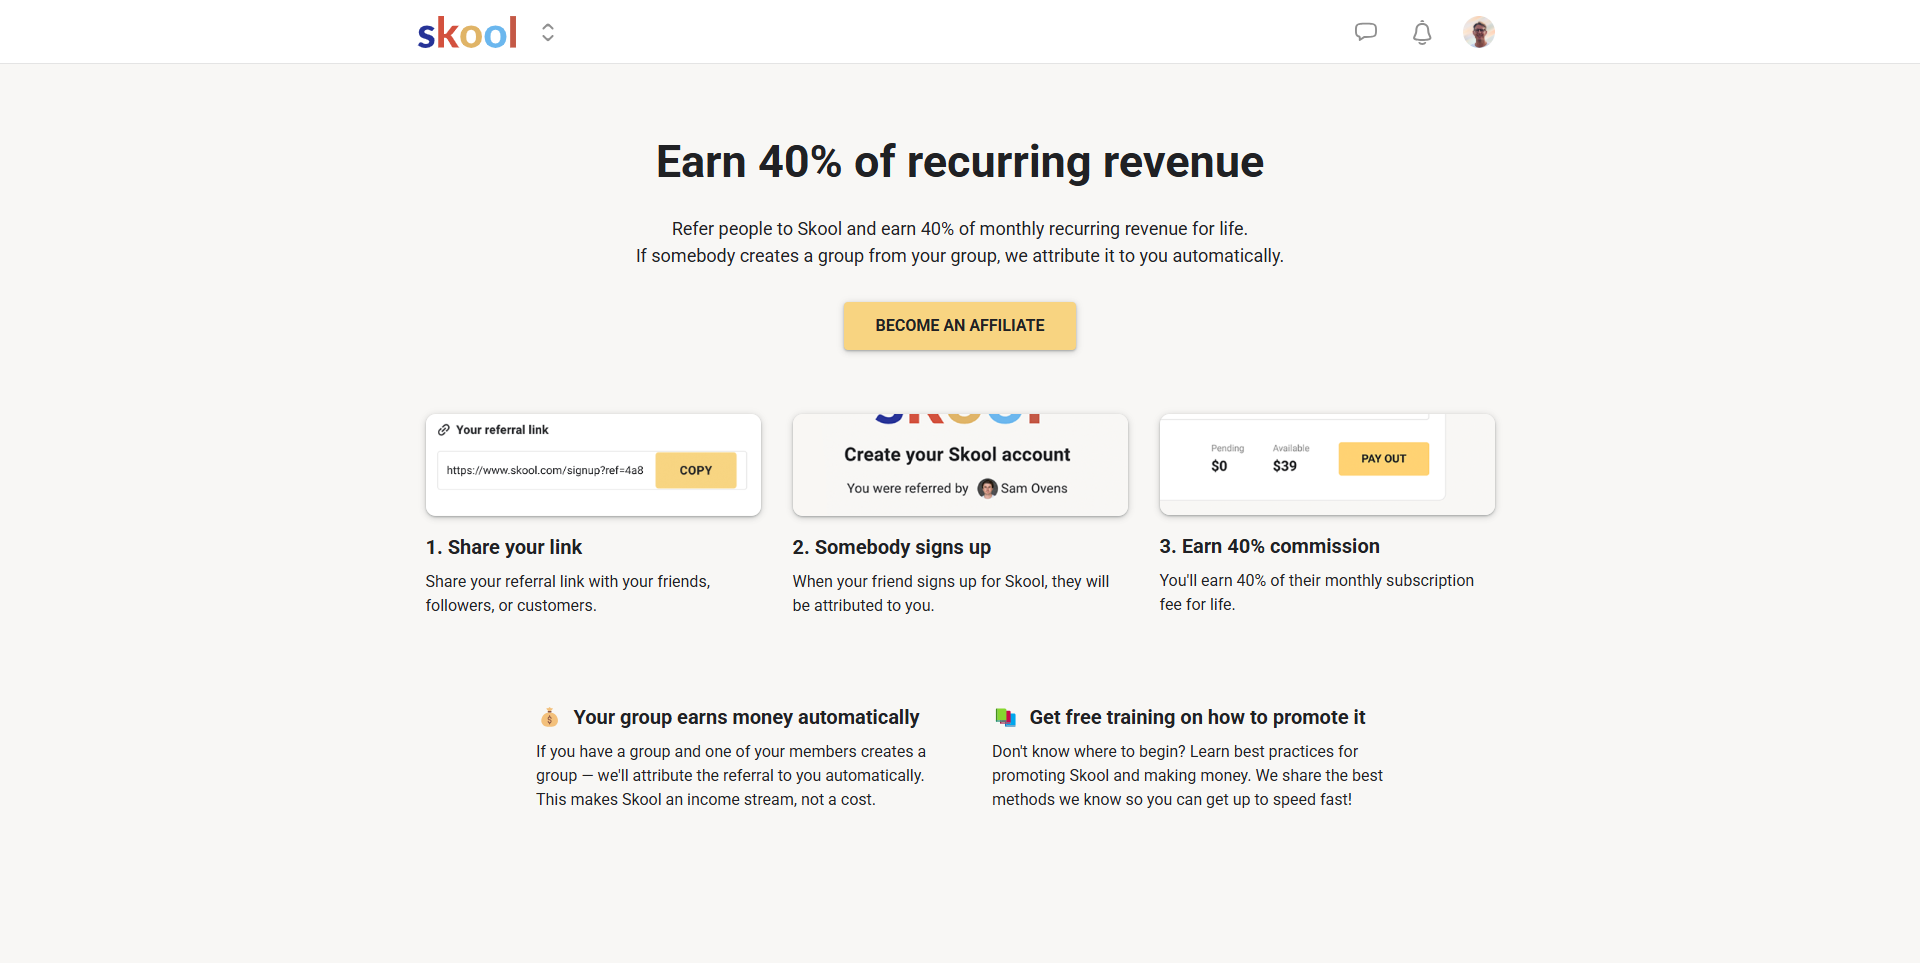The image size is (1920, 963).
Task: Click Your group earns money automatically heading
Action: click(x=745, y=717)
